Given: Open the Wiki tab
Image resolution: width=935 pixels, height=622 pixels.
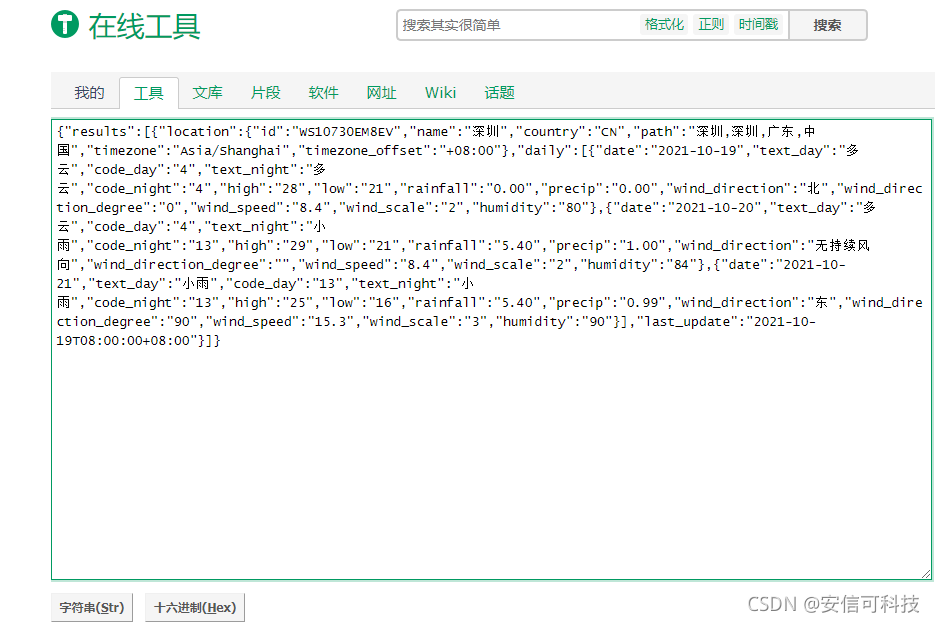Looking at the screenshot, I should [441, 92].
